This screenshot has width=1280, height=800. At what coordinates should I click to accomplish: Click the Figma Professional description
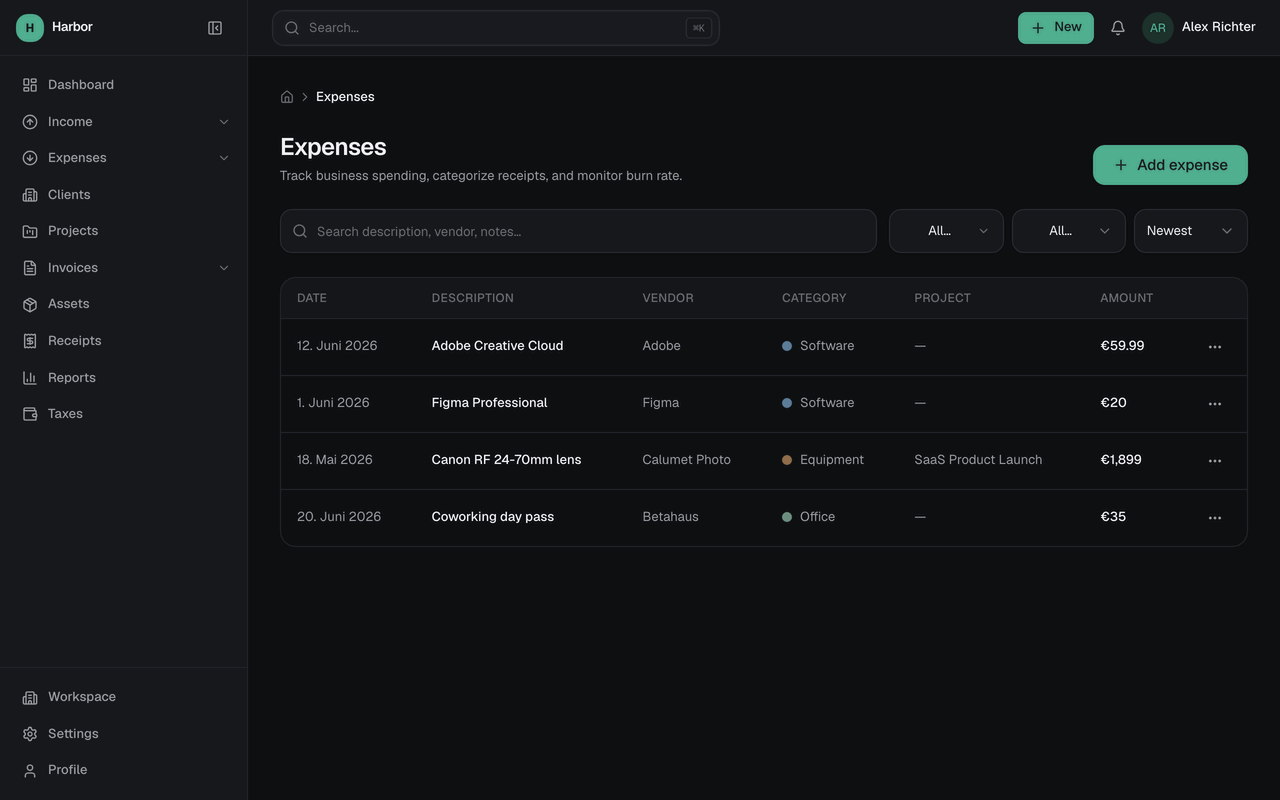pyautogui.click(x=489, y=403)
